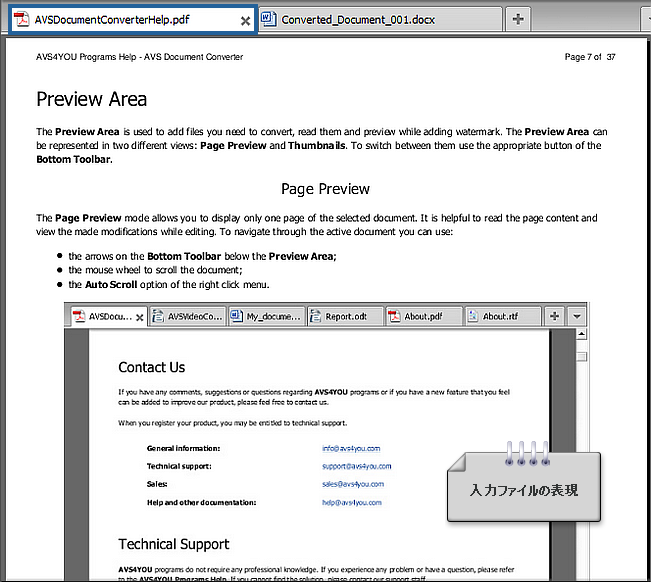The height and width of the screenshot is (582, 651).
Task: Click the embedded preview scrollbar up arrow
Action: 582,334
